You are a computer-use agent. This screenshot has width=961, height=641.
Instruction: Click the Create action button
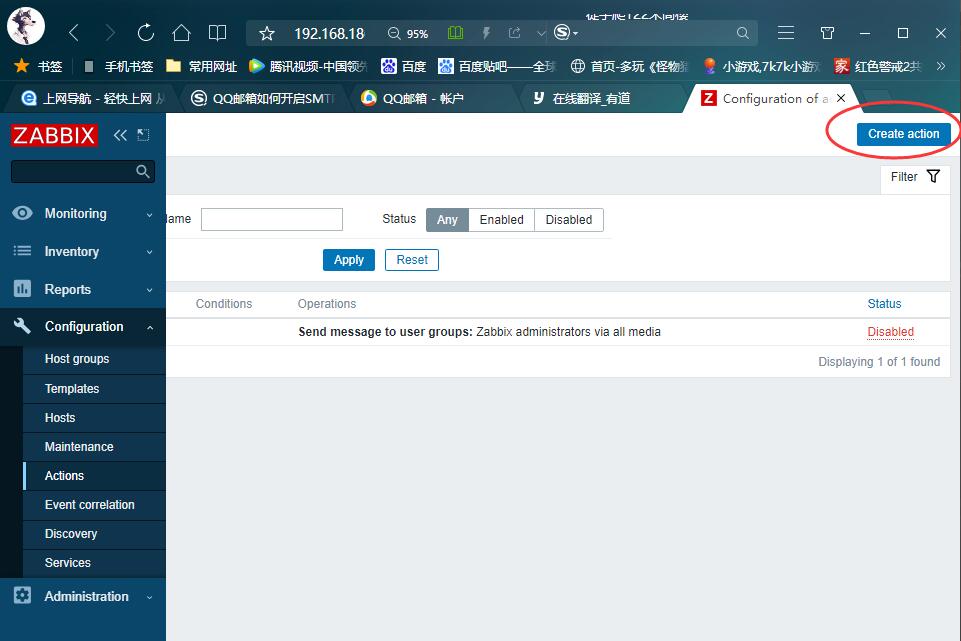click(x=903, y=134)
